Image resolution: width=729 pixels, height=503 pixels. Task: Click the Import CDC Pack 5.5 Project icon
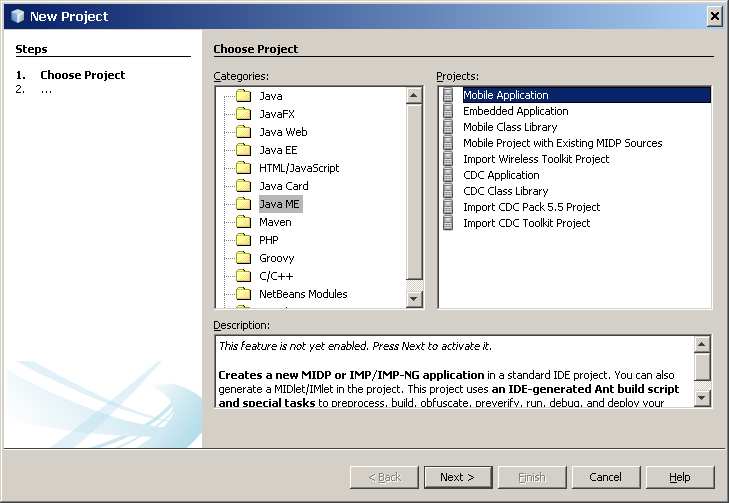tap(448, 207)
